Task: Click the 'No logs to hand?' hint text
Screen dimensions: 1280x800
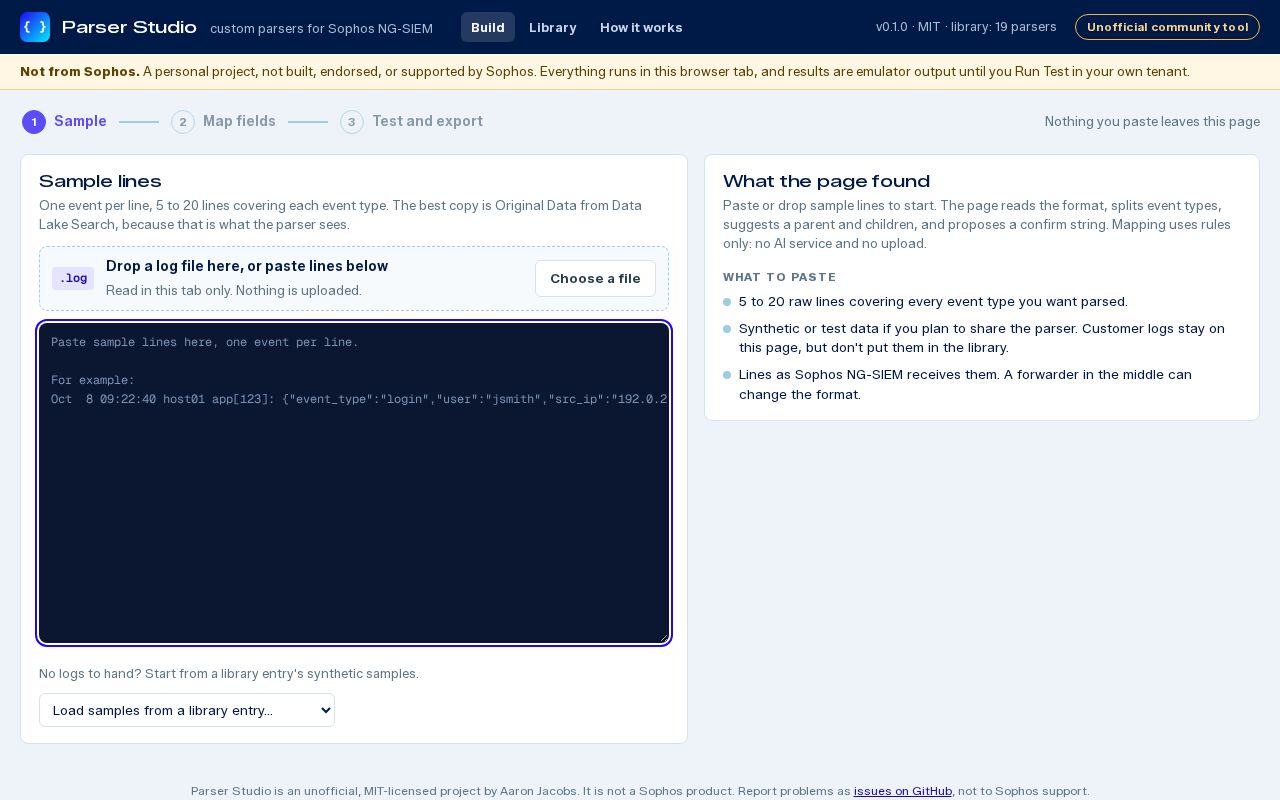Action: click(229, 673)
